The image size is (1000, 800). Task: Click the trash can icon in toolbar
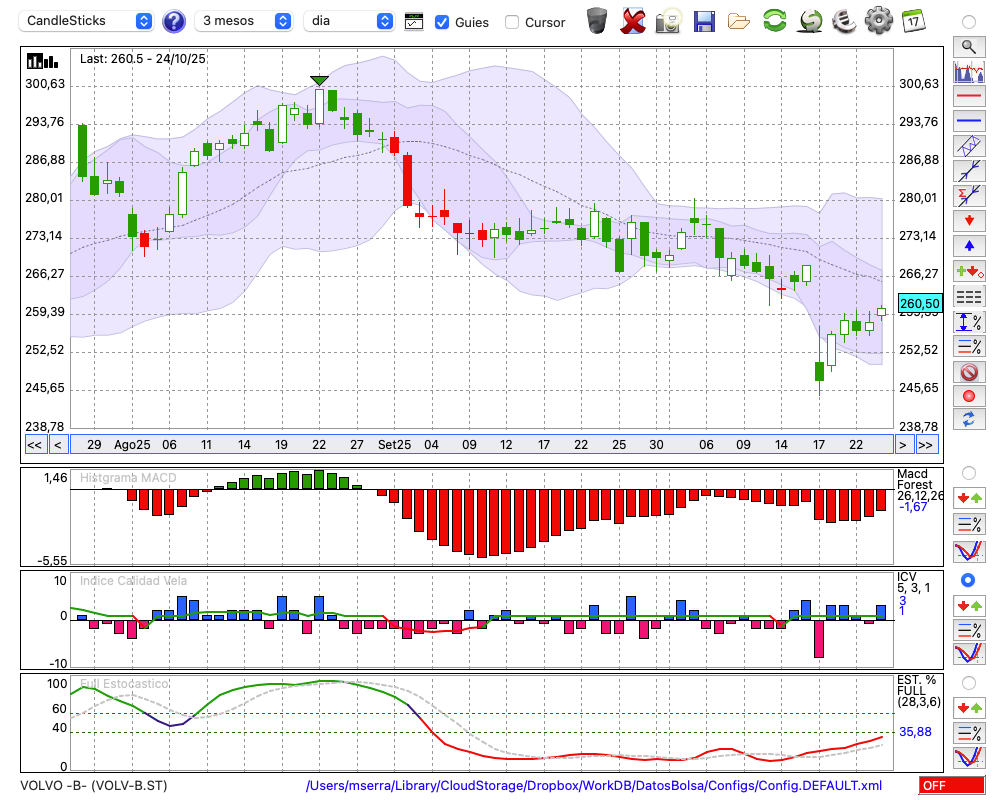tap(597, 21)
